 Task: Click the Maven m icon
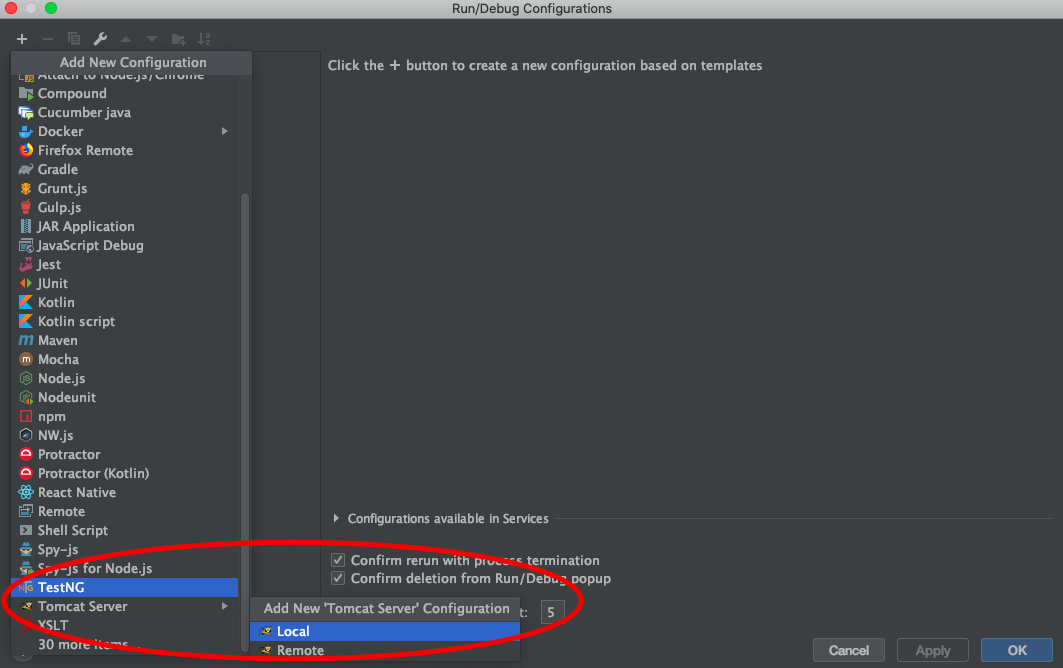(26, 340)
